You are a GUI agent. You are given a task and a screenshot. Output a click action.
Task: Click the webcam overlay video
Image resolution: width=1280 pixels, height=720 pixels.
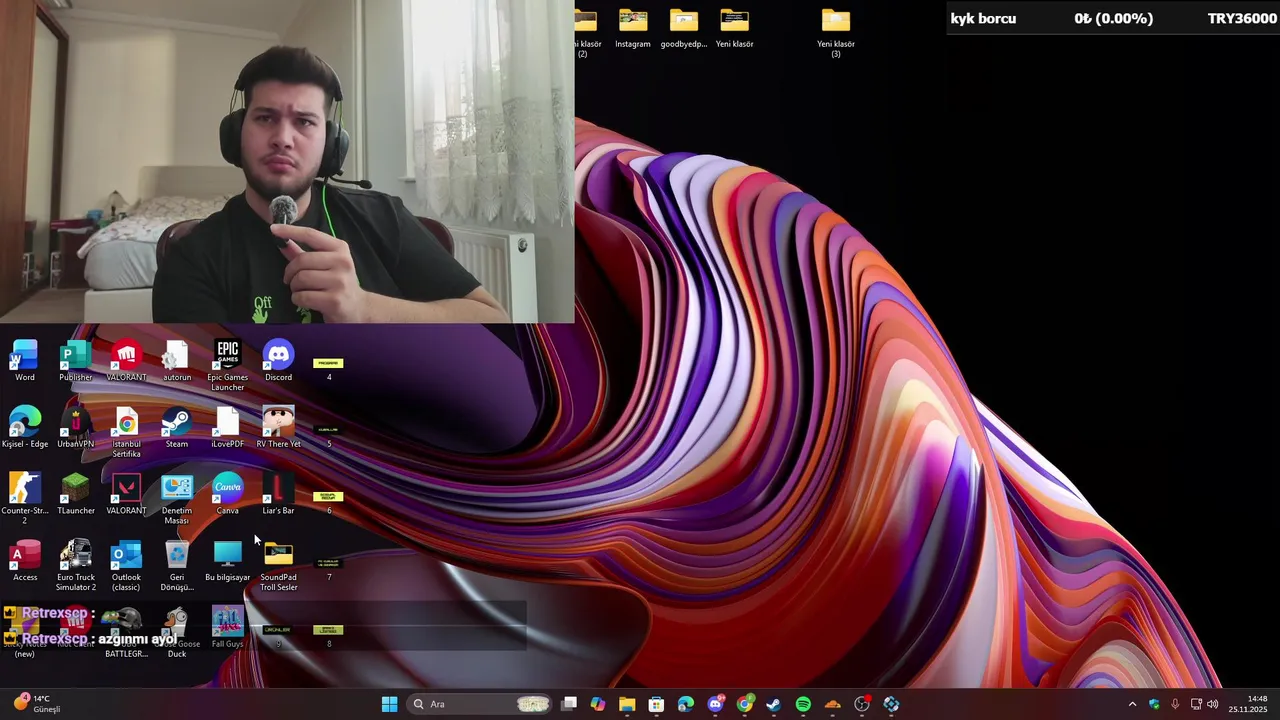[287, 161]
